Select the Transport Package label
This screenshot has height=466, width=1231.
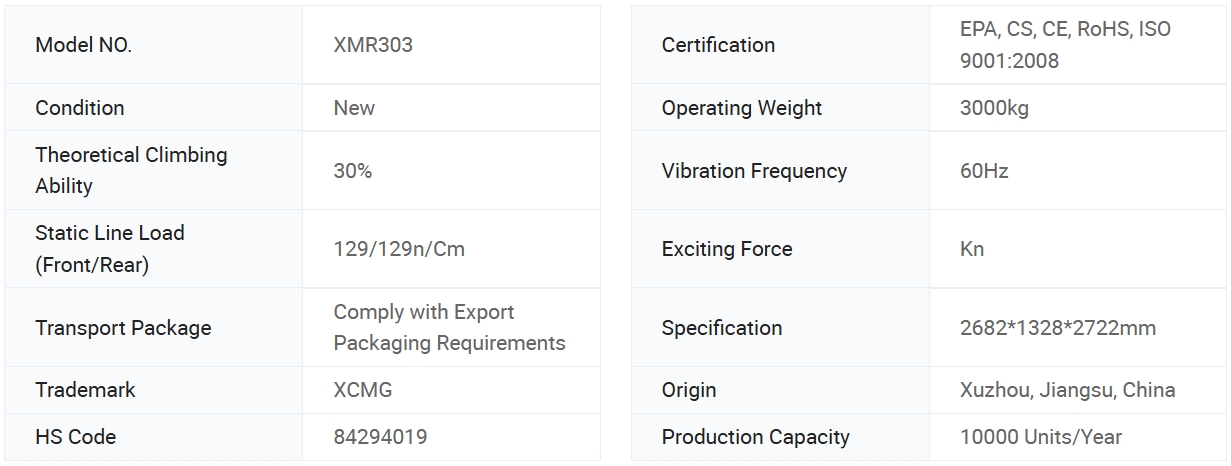pos(123,328)
